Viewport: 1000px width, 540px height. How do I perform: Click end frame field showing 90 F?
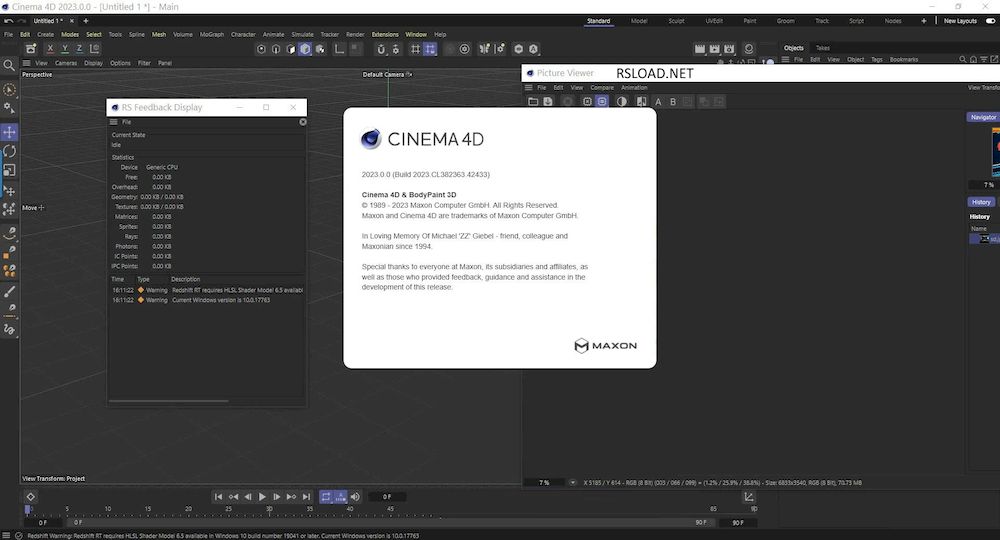point(738,522)
